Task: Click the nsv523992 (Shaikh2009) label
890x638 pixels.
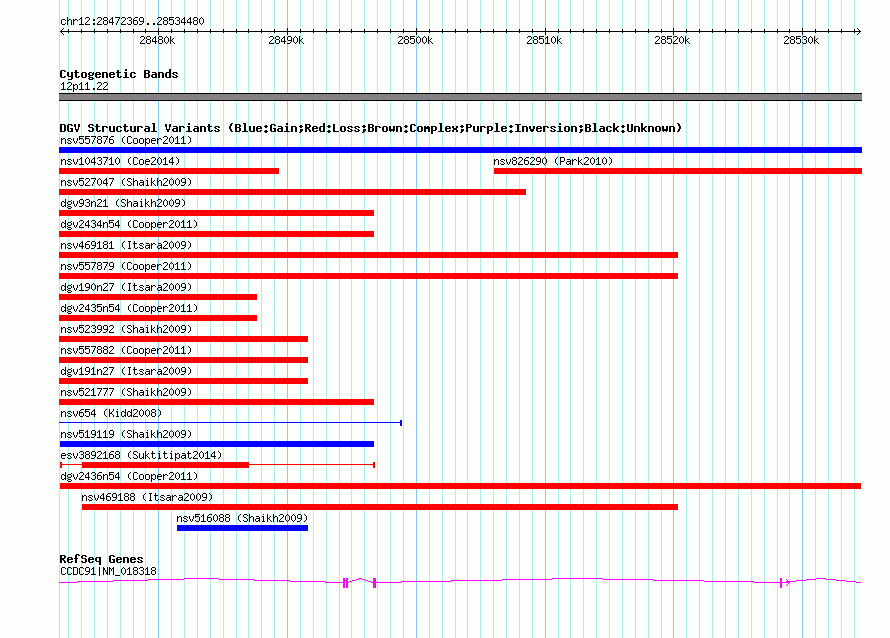Action: pos(126,329)
